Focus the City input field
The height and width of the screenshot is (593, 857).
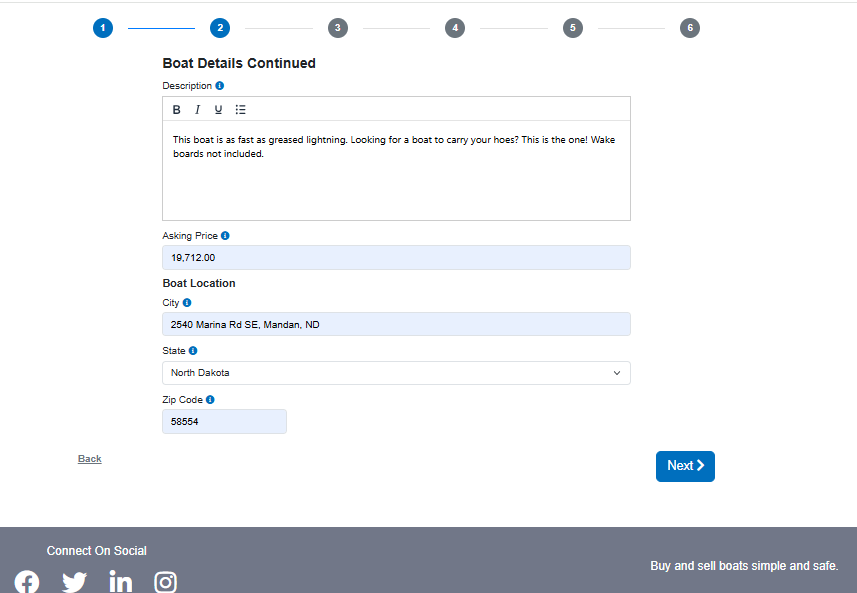coord(396,324)
